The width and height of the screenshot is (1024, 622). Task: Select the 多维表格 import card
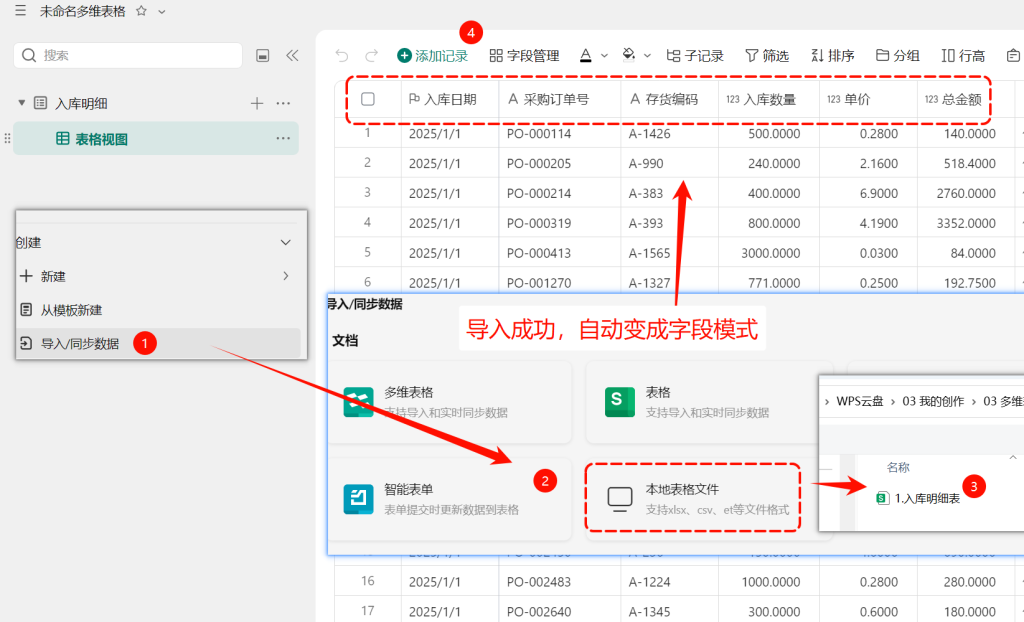click(x=449, y=401)
